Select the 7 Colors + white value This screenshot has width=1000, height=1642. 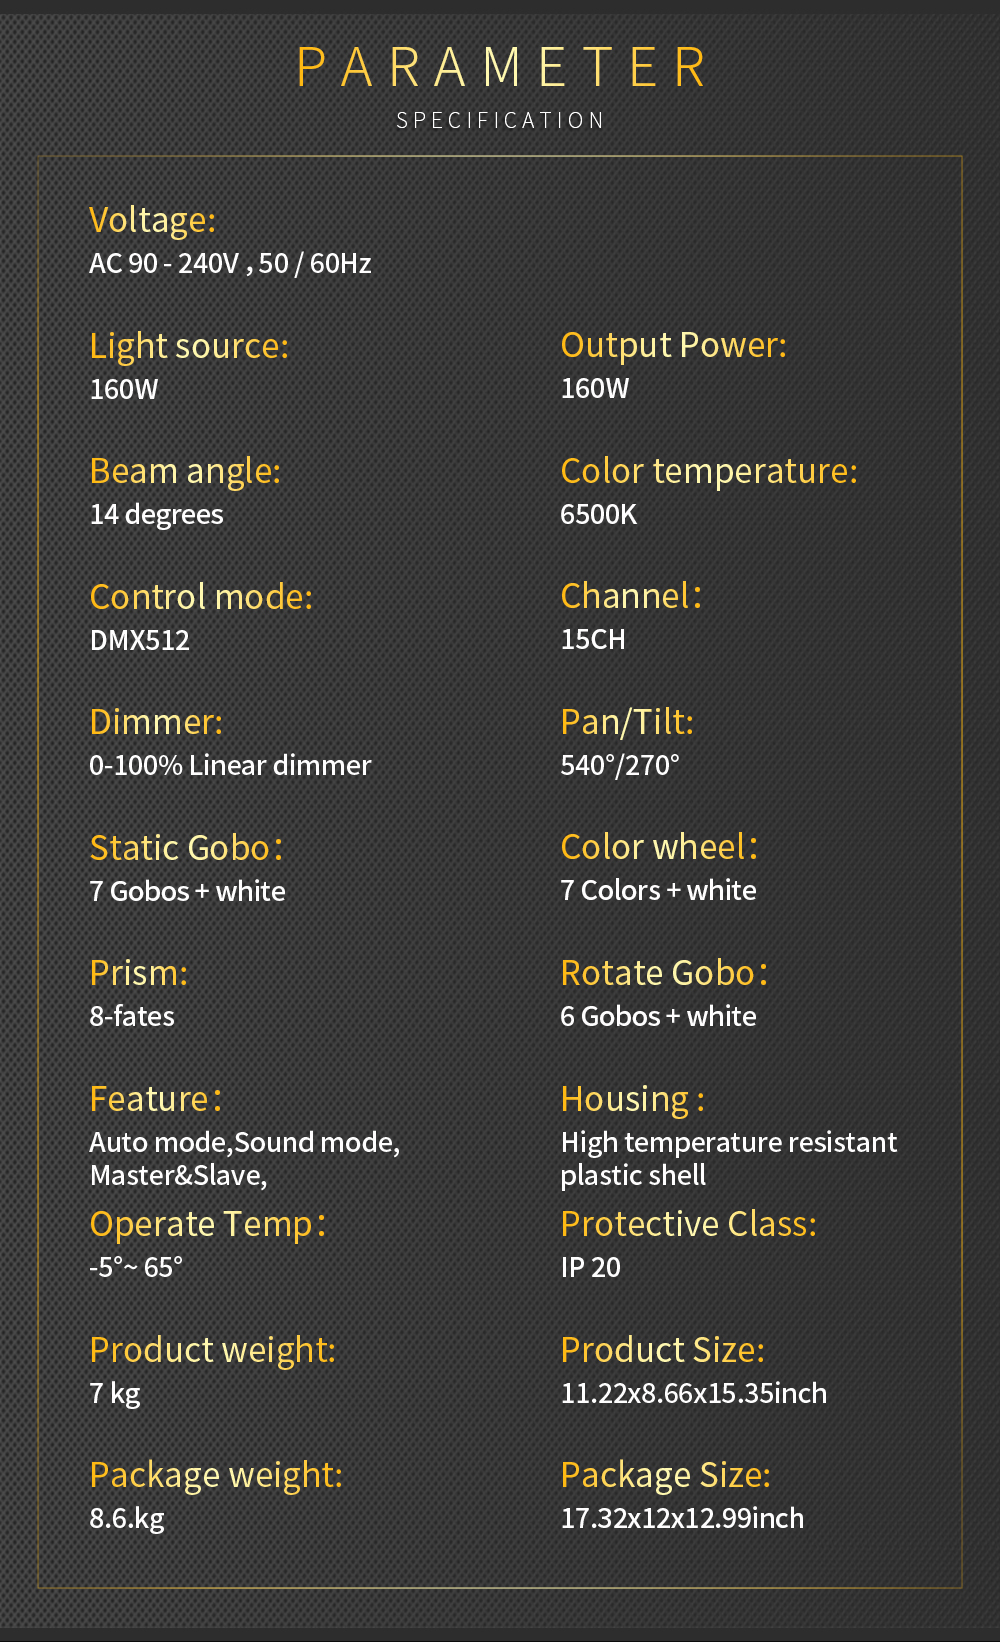pos(658,891)
